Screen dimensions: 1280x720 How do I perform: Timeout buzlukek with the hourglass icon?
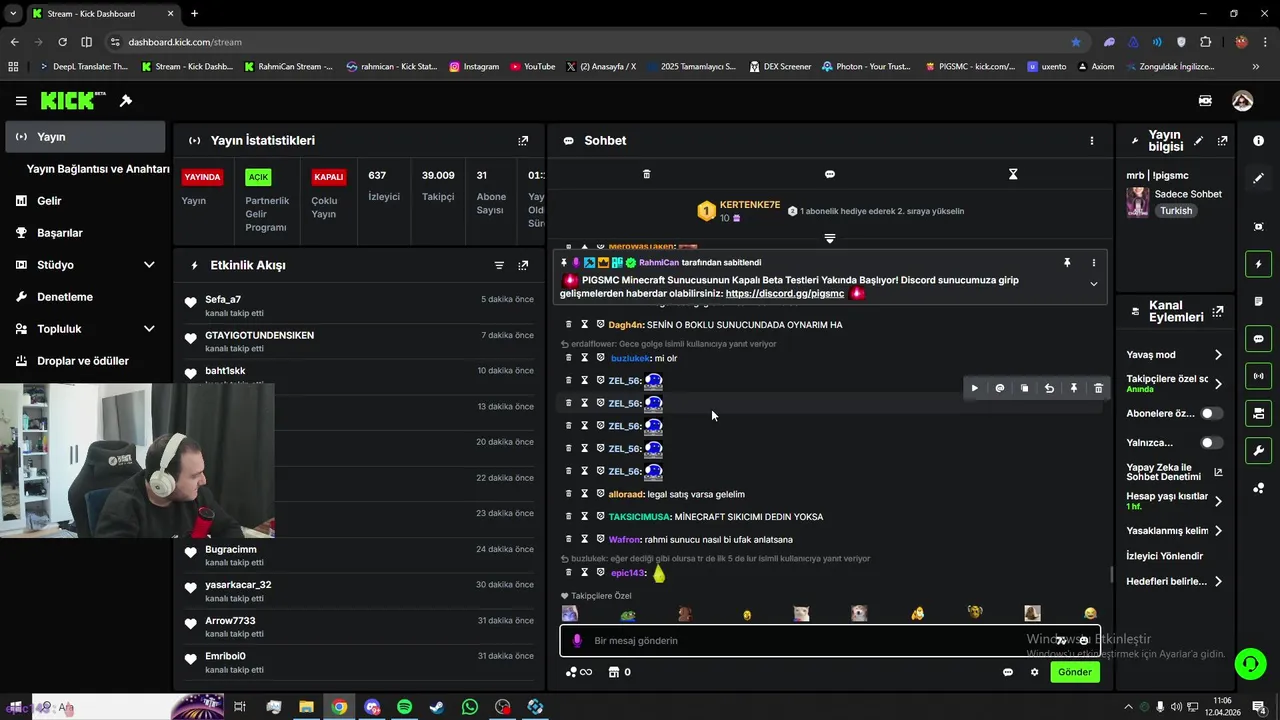click(585, 357)
